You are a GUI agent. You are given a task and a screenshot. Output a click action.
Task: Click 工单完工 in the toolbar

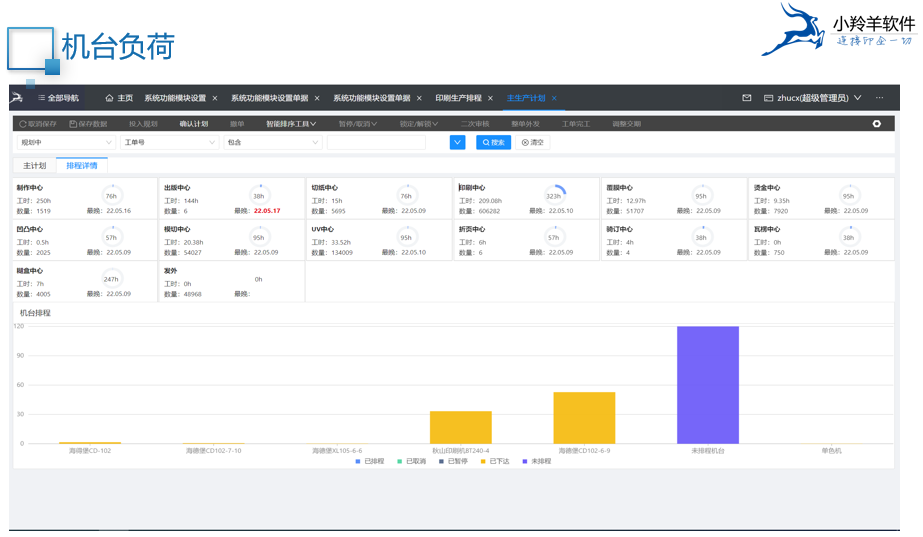pos(576,124)
